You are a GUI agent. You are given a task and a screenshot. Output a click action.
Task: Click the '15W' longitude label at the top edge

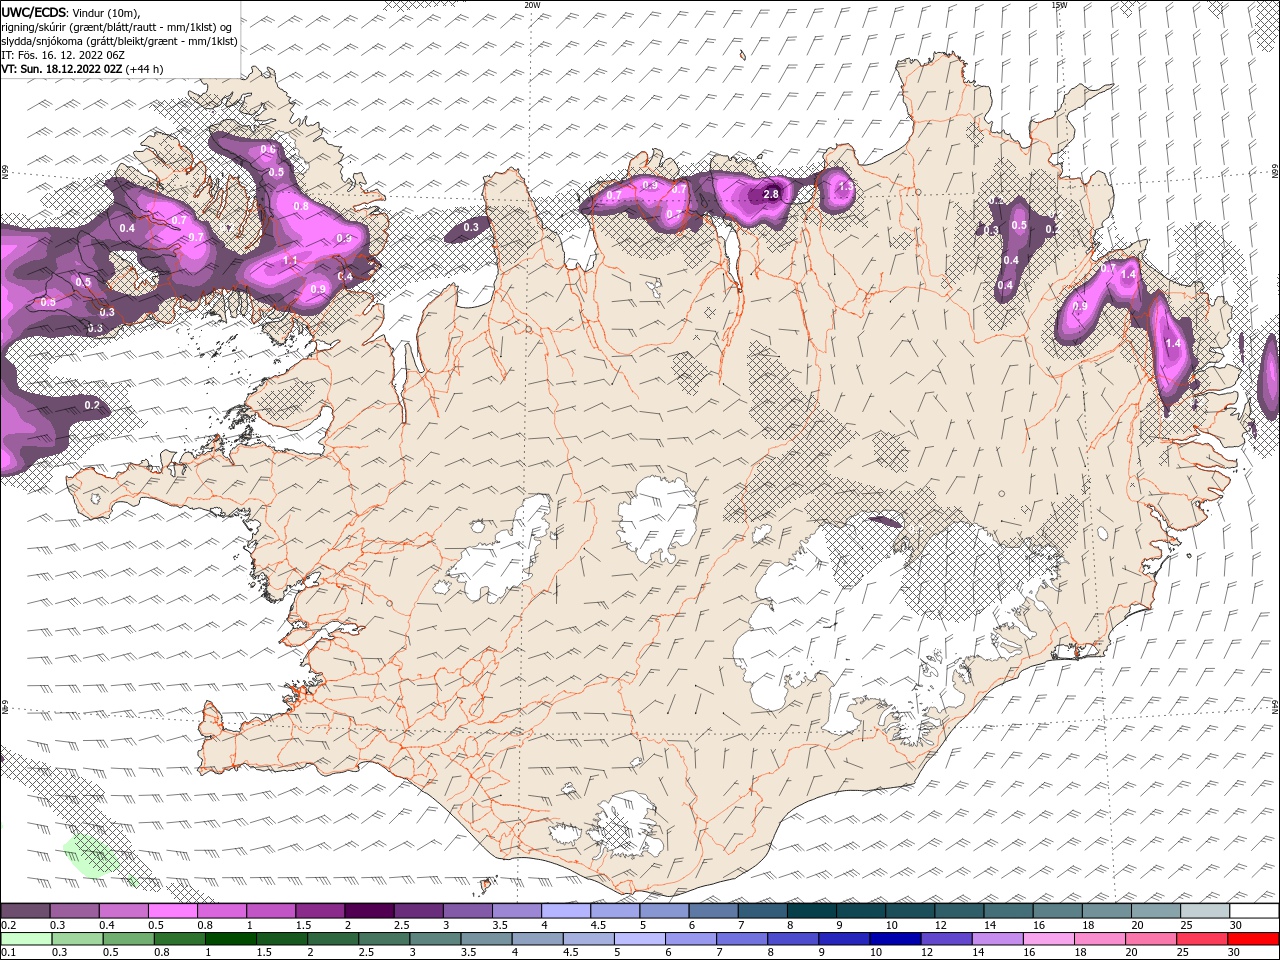tap(1059, 5)
